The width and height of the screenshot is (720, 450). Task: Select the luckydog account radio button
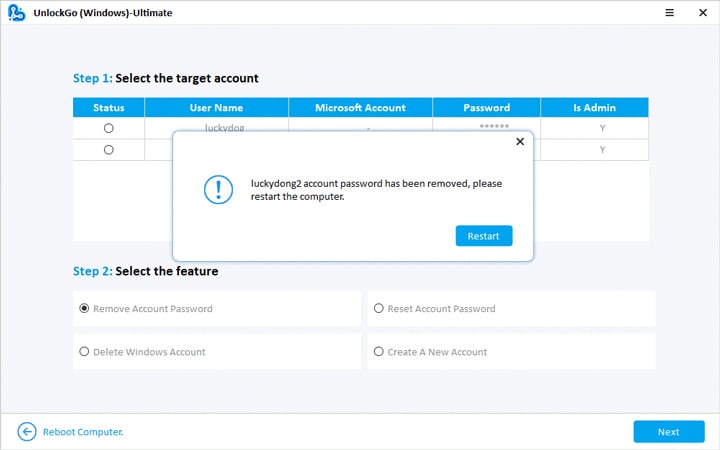click(108, 128)
